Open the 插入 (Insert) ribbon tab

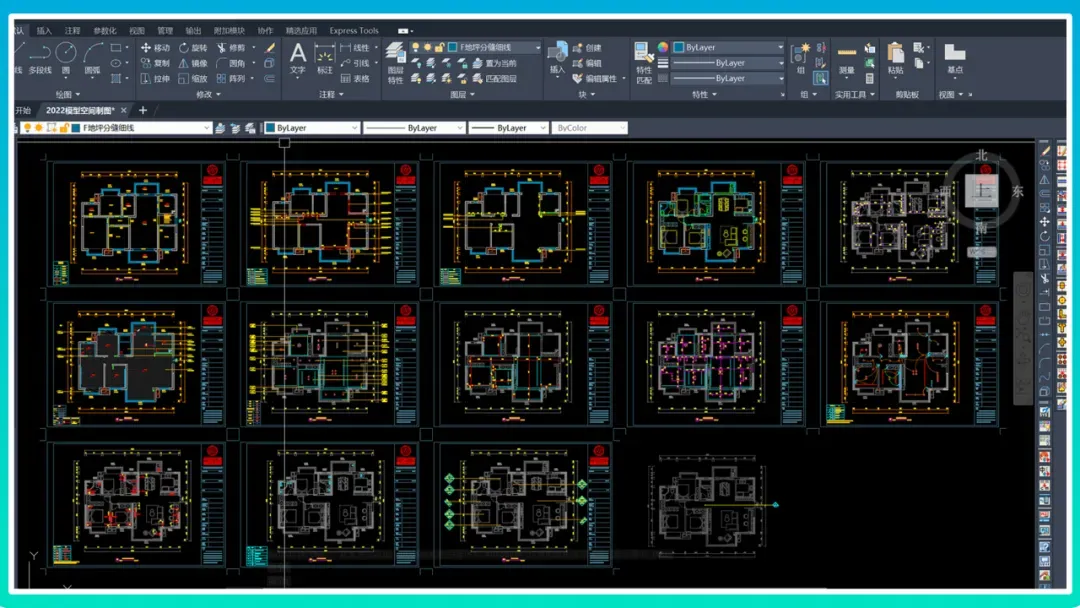tap(44, 30)
